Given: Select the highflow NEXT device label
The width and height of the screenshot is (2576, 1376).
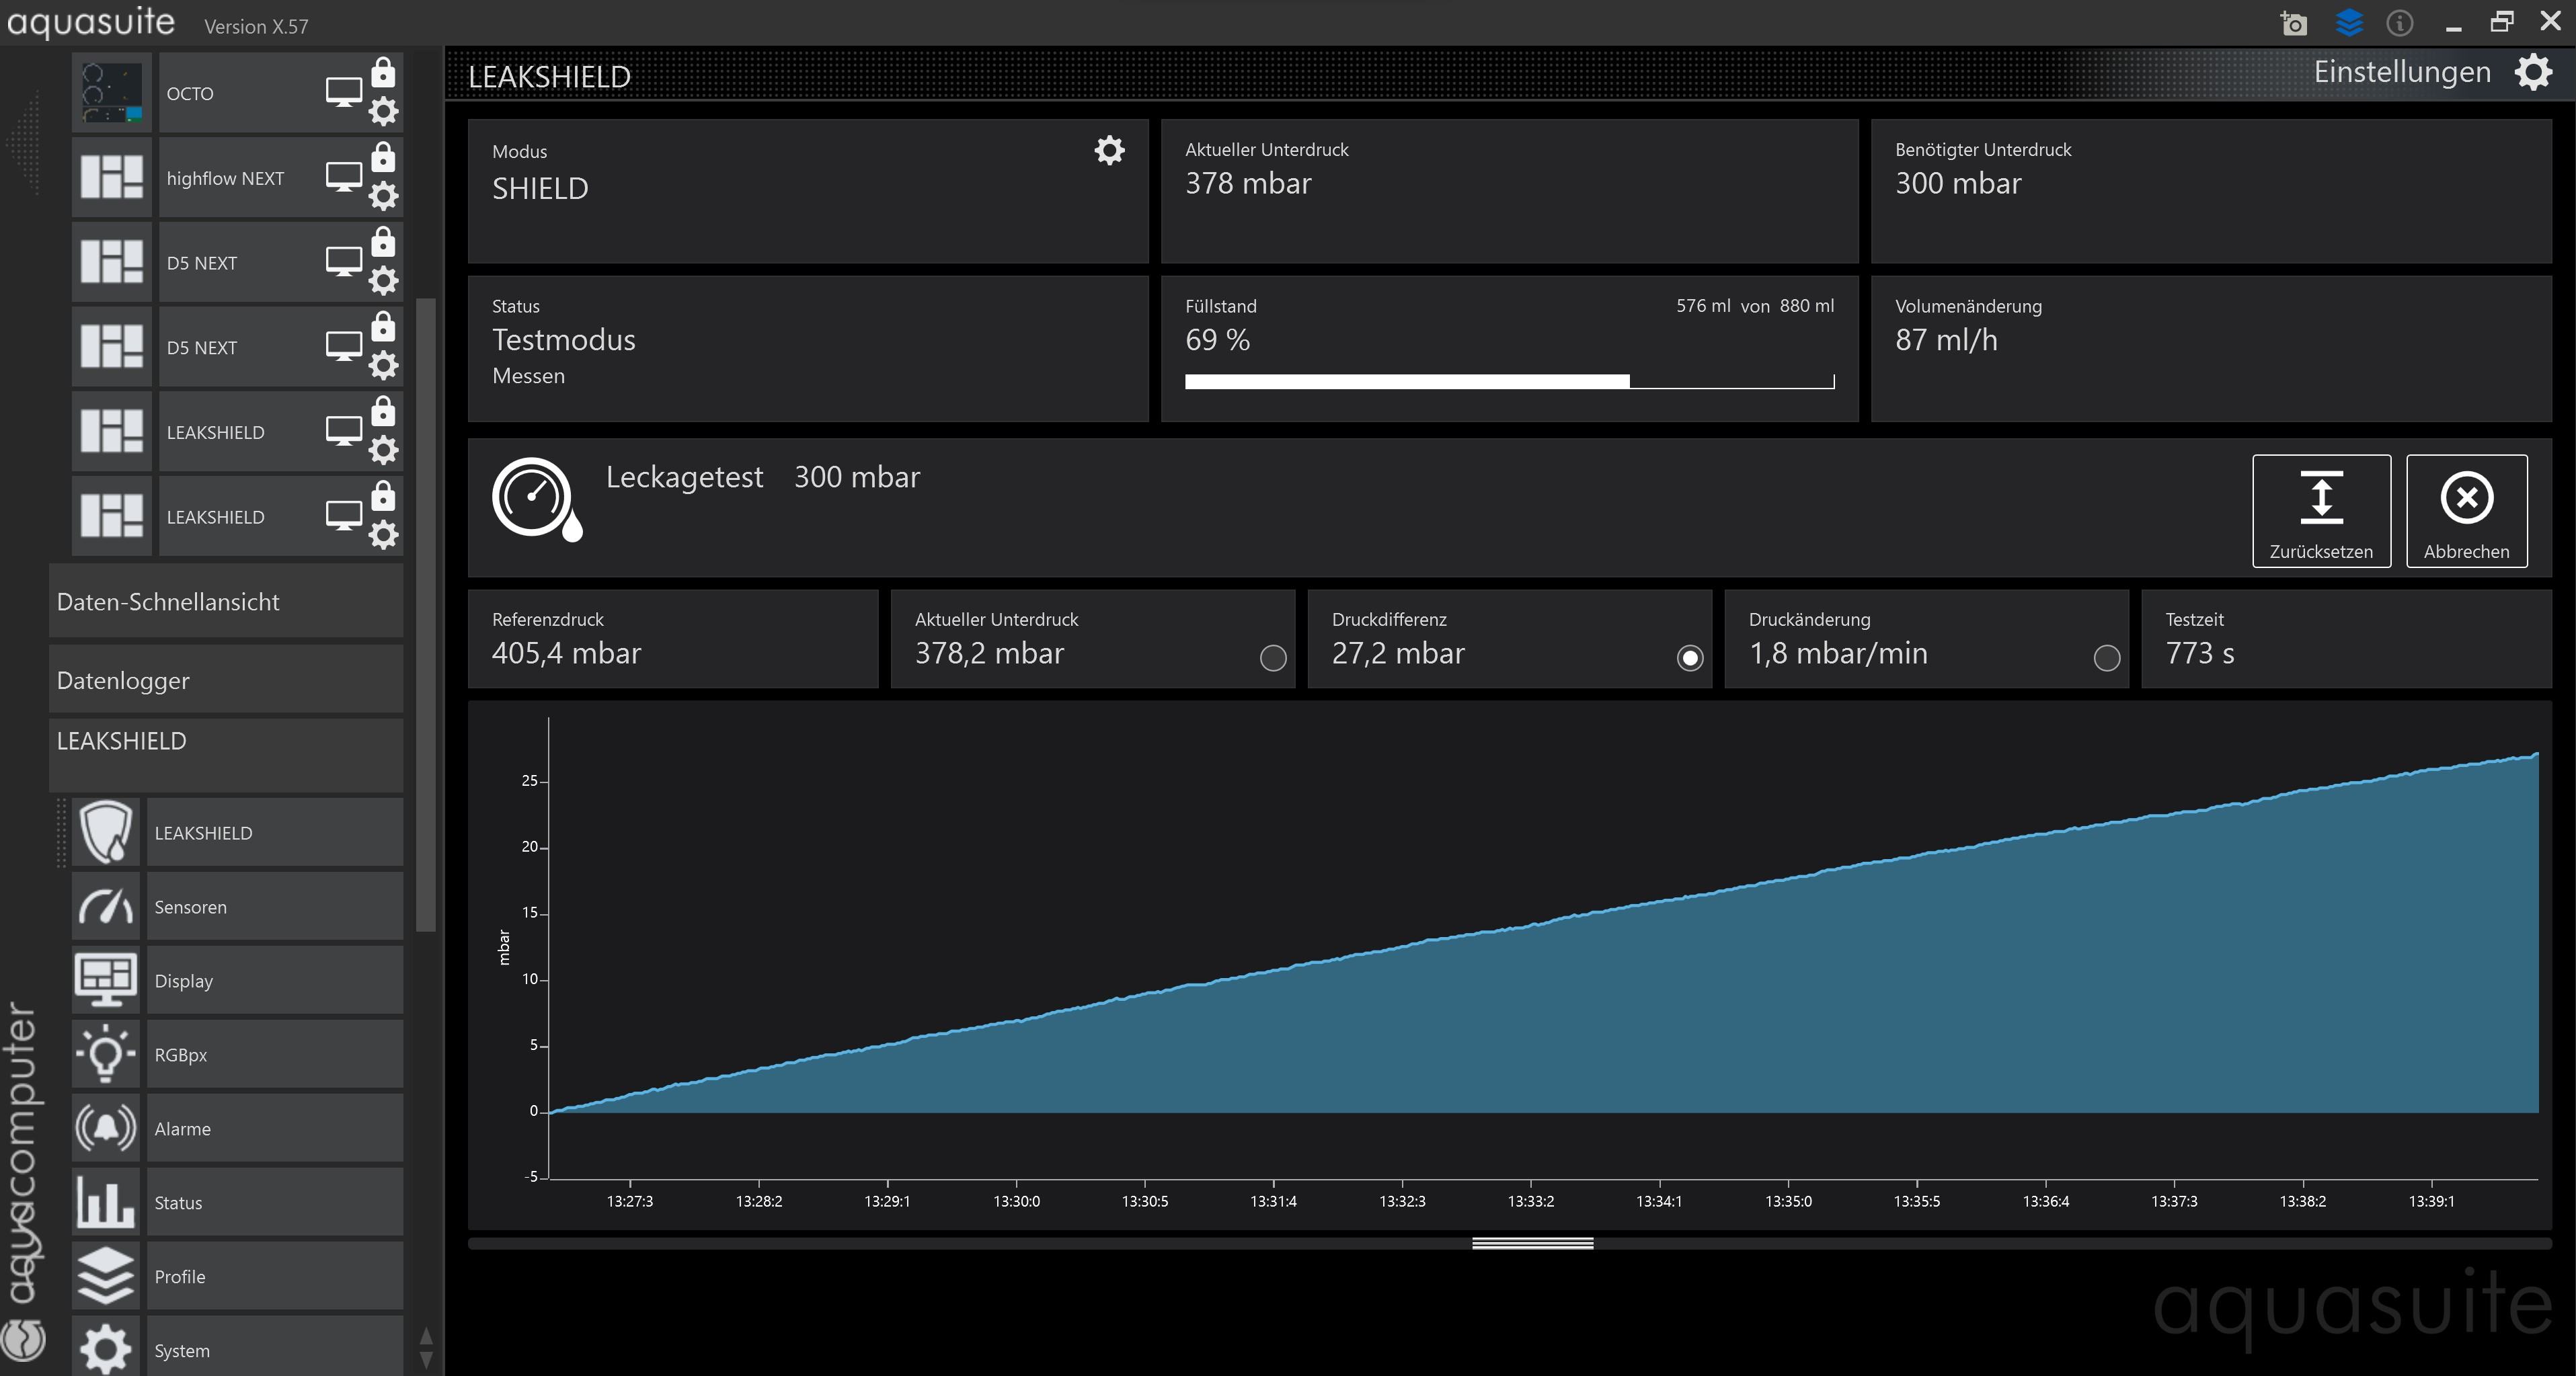Looking at the screenshot, I should point(225,178).
